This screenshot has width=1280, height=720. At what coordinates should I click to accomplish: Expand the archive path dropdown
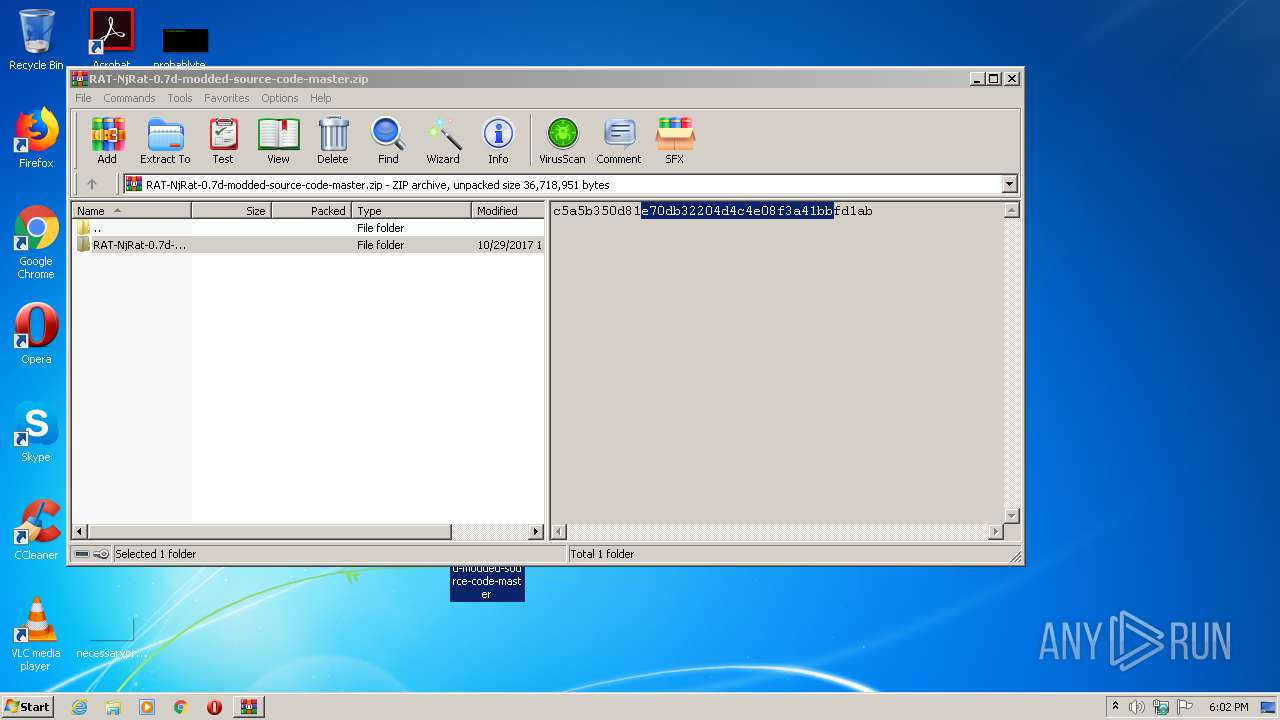coord(1009,184)
